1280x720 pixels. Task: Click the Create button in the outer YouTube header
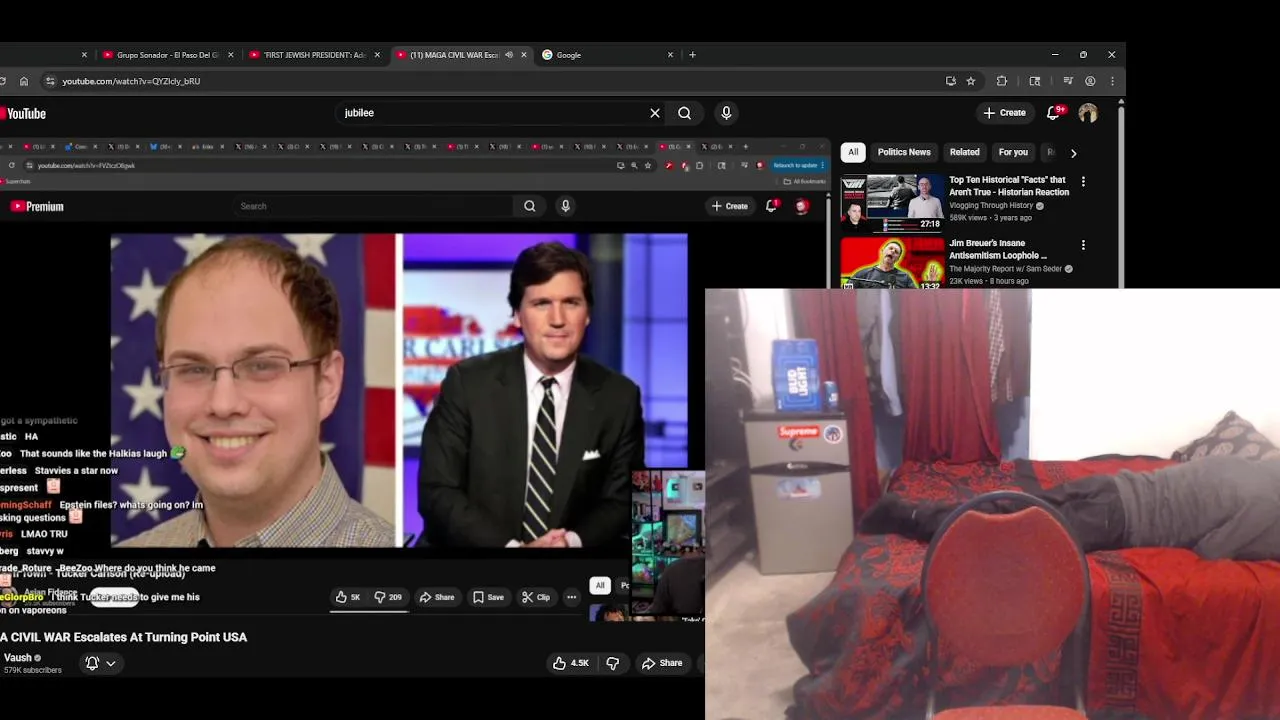point(1004,113)
